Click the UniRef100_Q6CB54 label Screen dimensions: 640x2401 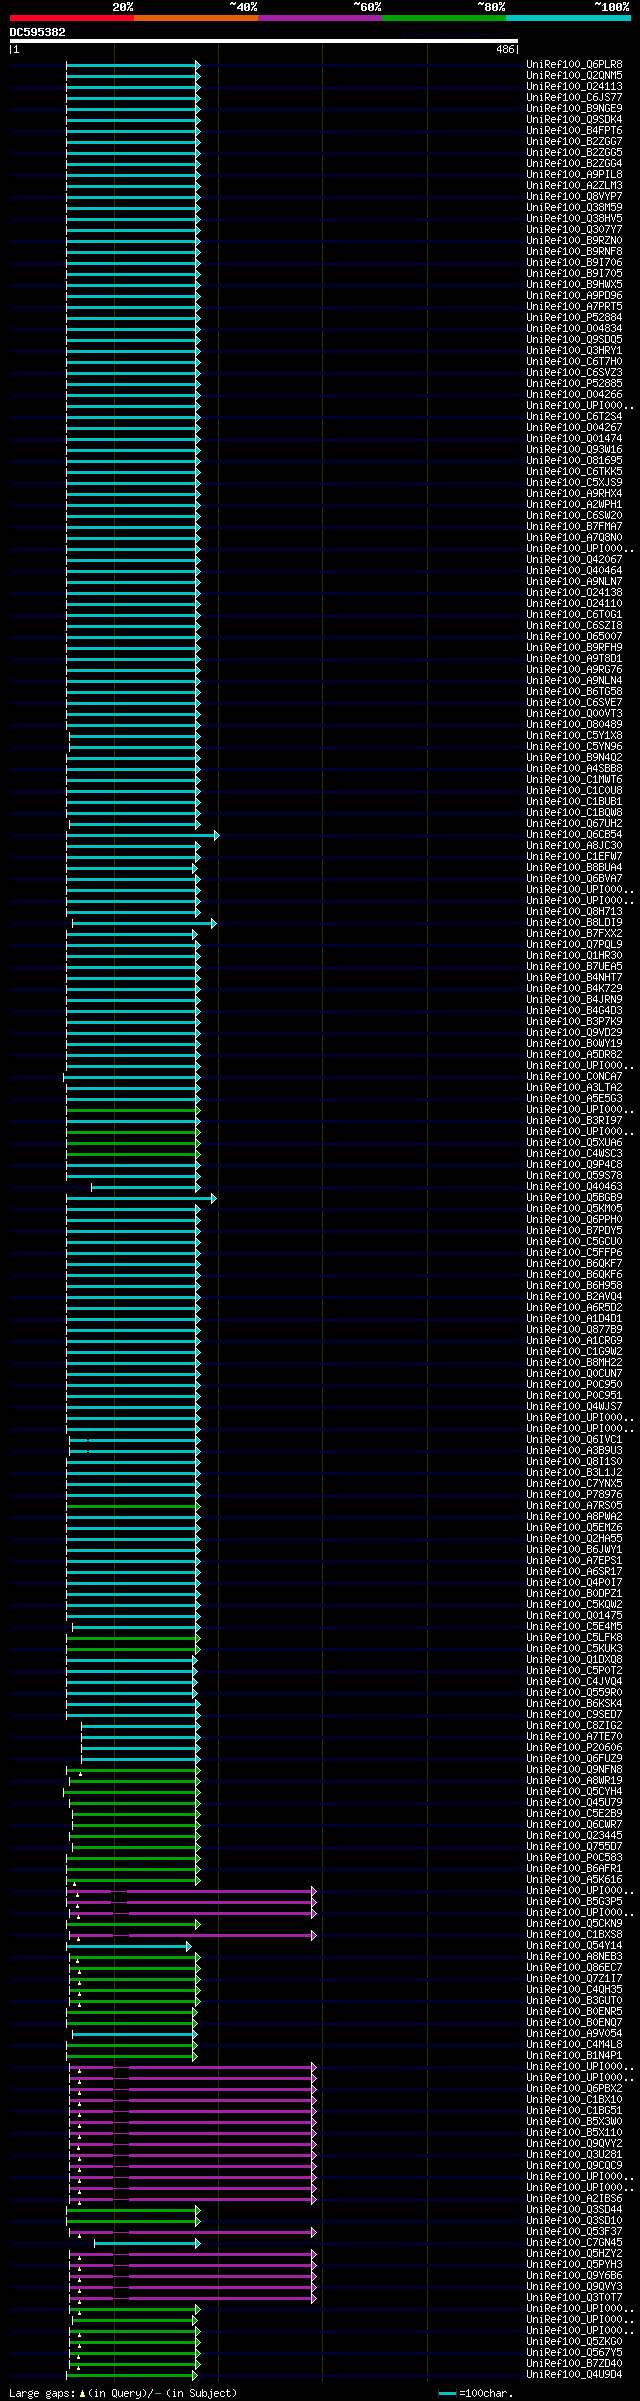point(574,835)
